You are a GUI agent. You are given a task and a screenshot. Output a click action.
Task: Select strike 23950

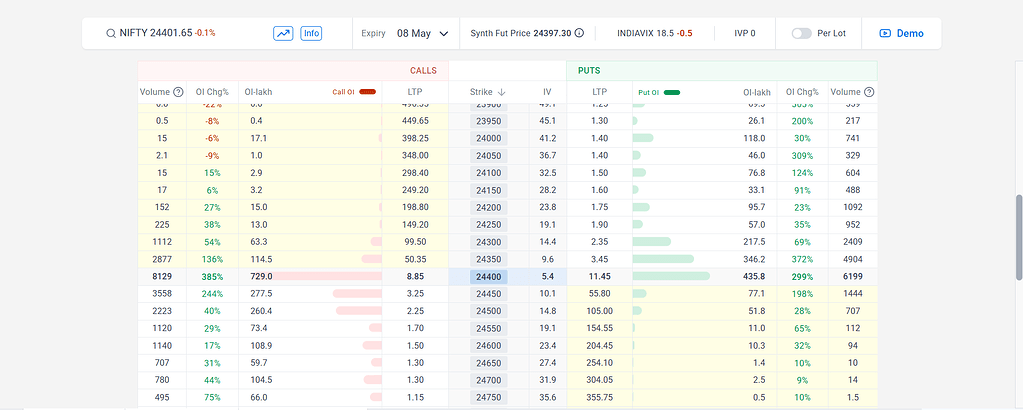point(489,121)
